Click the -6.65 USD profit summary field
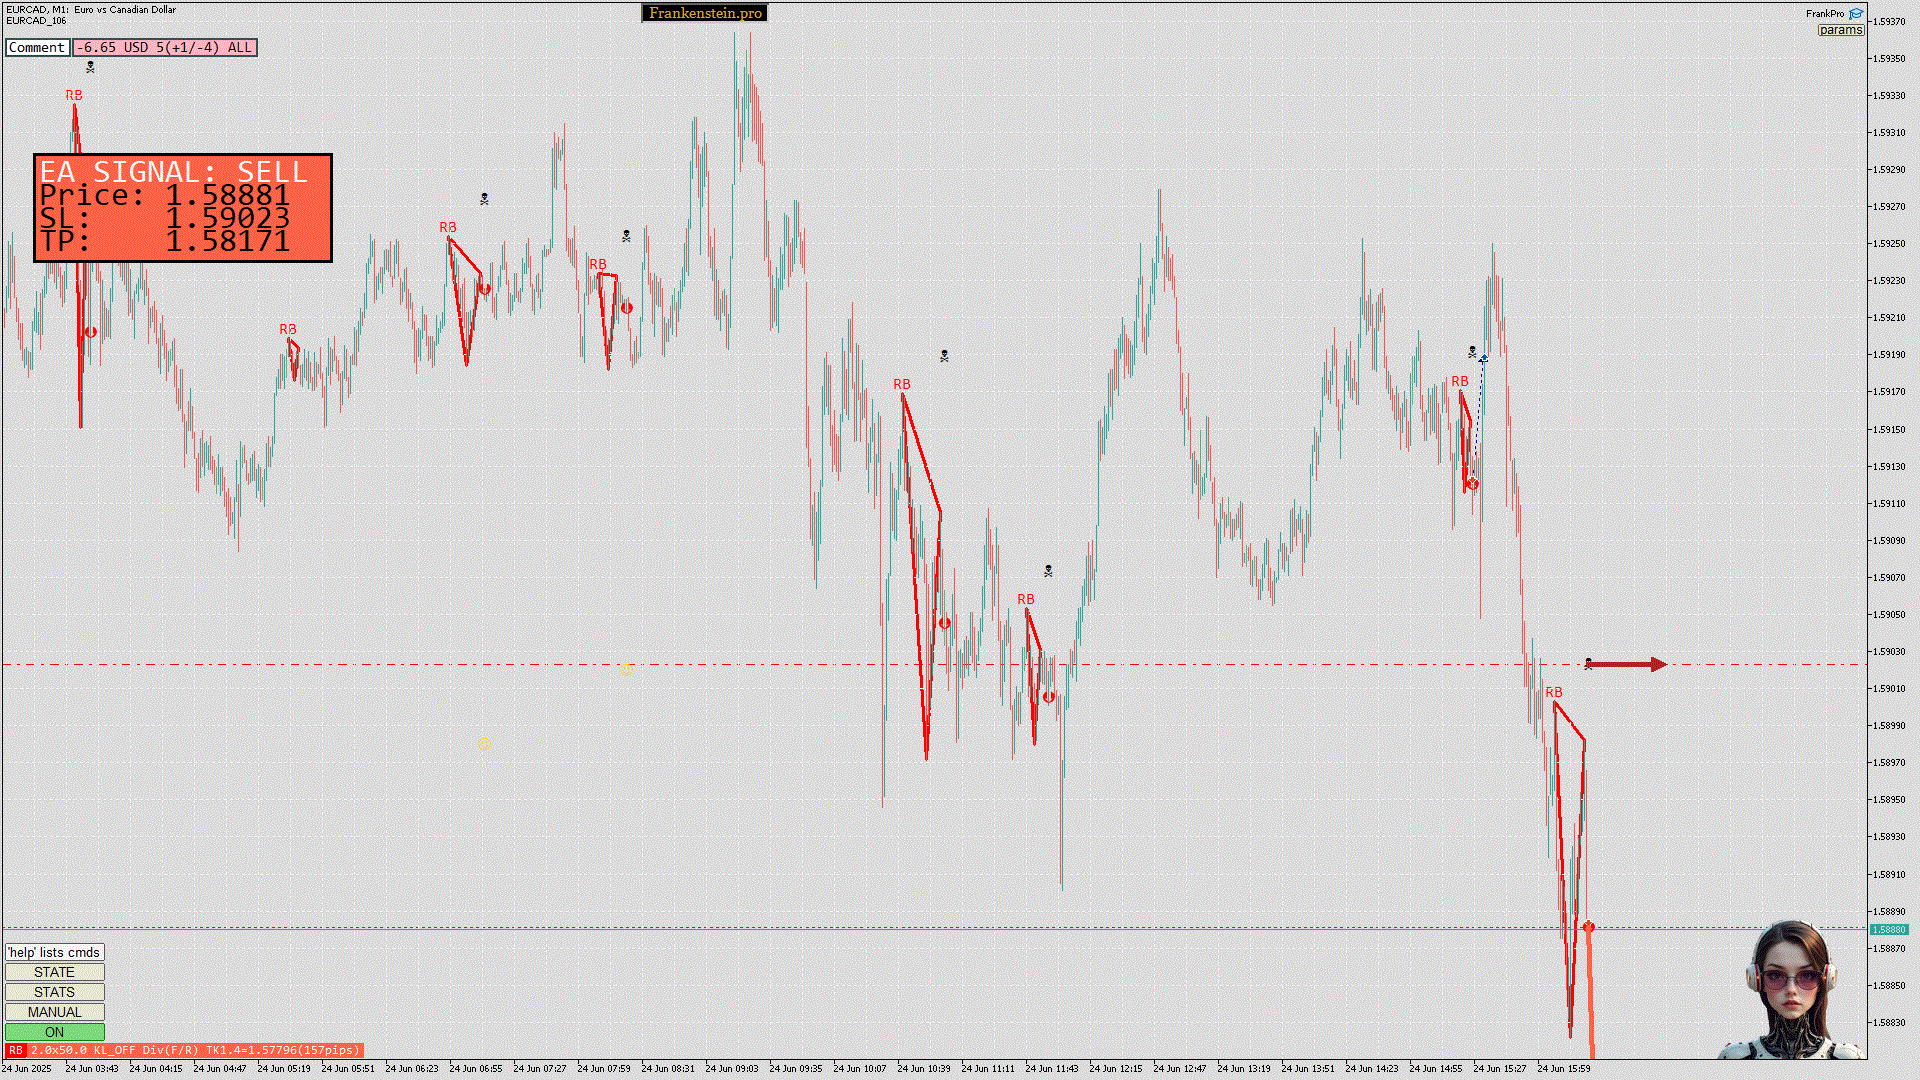This screenshot has width=1920, height=1080. (165, 47)
